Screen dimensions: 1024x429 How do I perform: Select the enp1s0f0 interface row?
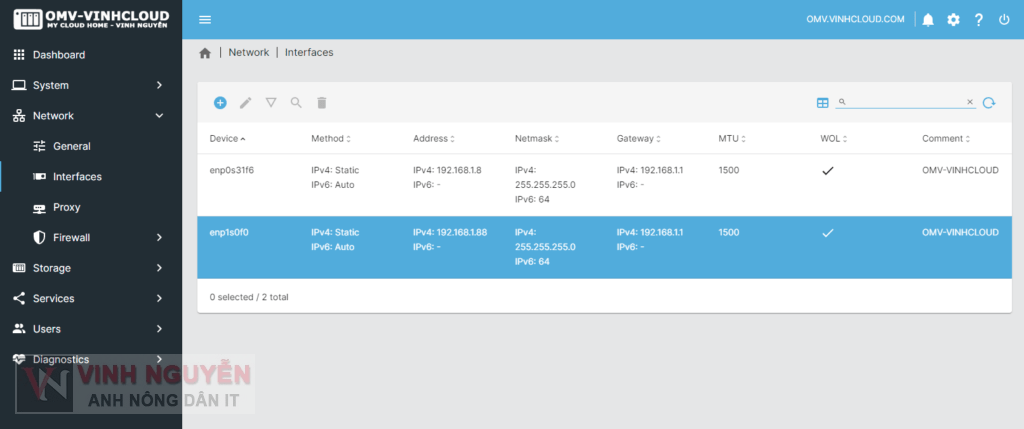pyautogui.click(x=605, y=247)
